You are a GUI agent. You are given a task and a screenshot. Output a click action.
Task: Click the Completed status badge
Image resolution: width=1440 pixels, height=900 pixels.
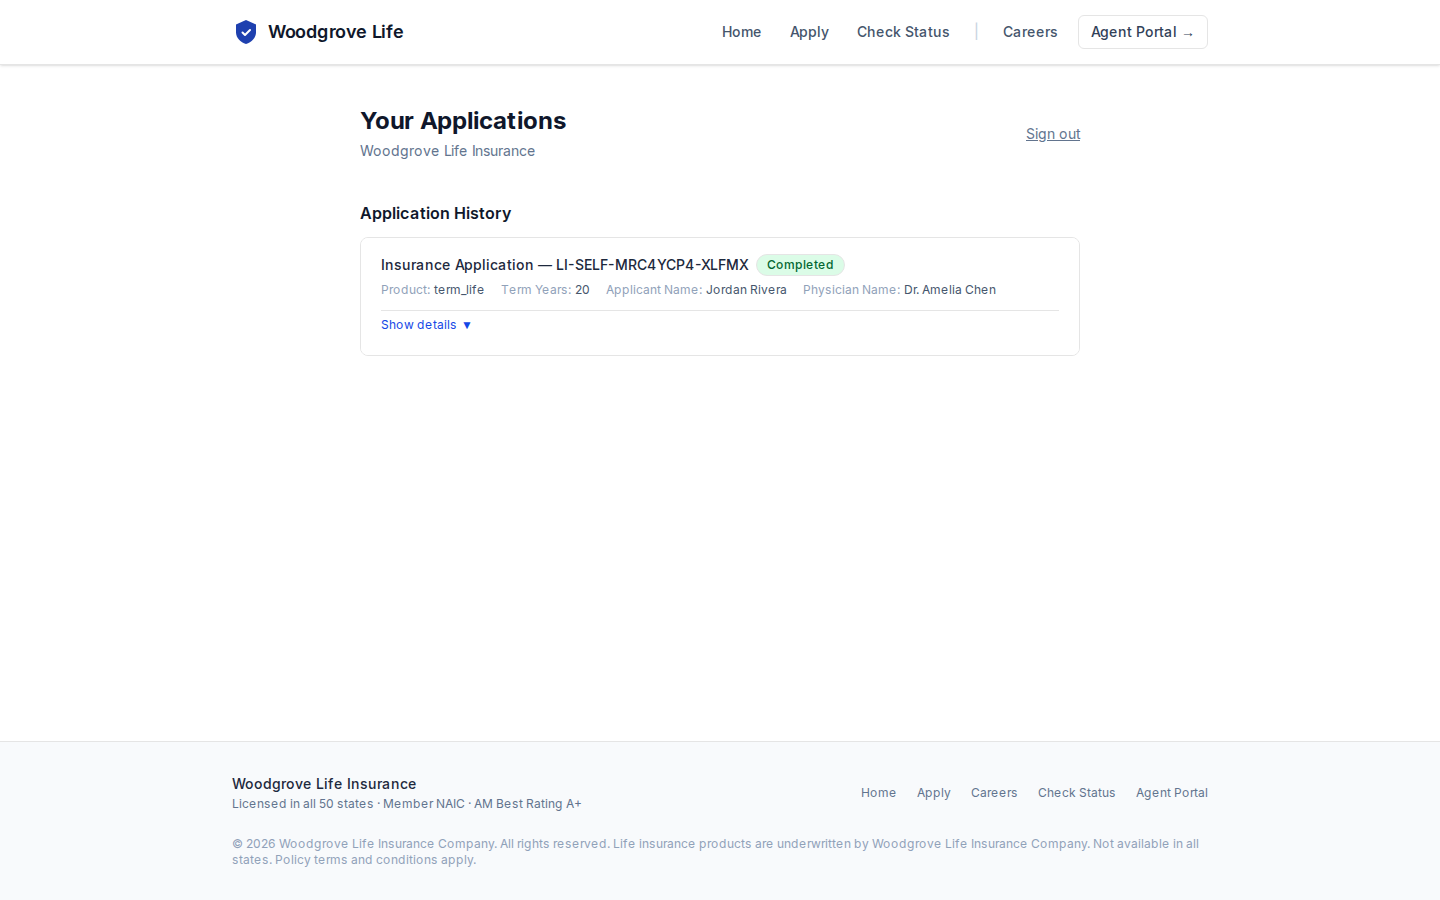coord(800,265)
